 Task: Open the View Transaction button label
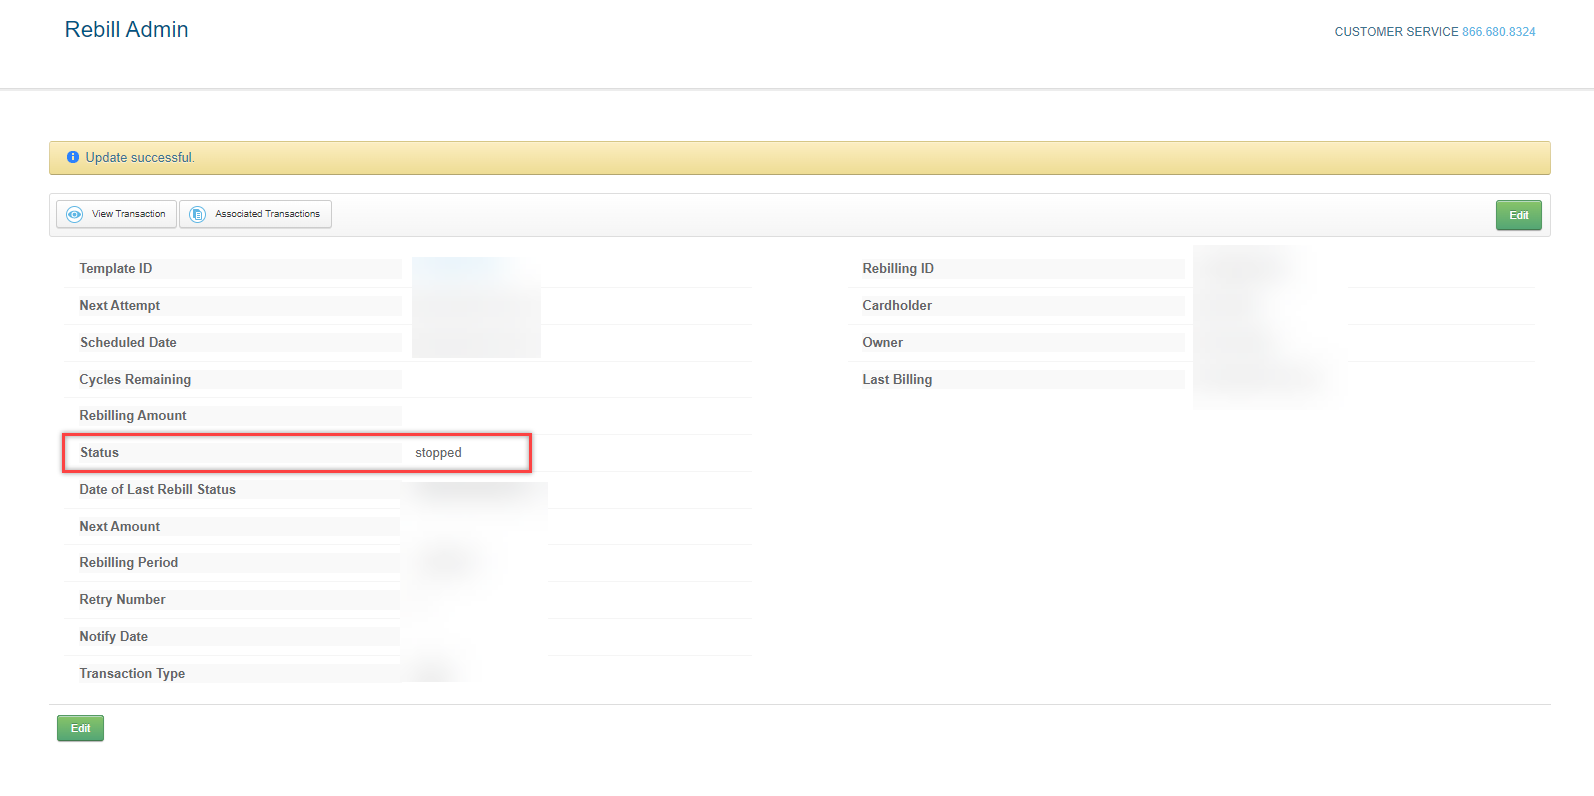128,214
